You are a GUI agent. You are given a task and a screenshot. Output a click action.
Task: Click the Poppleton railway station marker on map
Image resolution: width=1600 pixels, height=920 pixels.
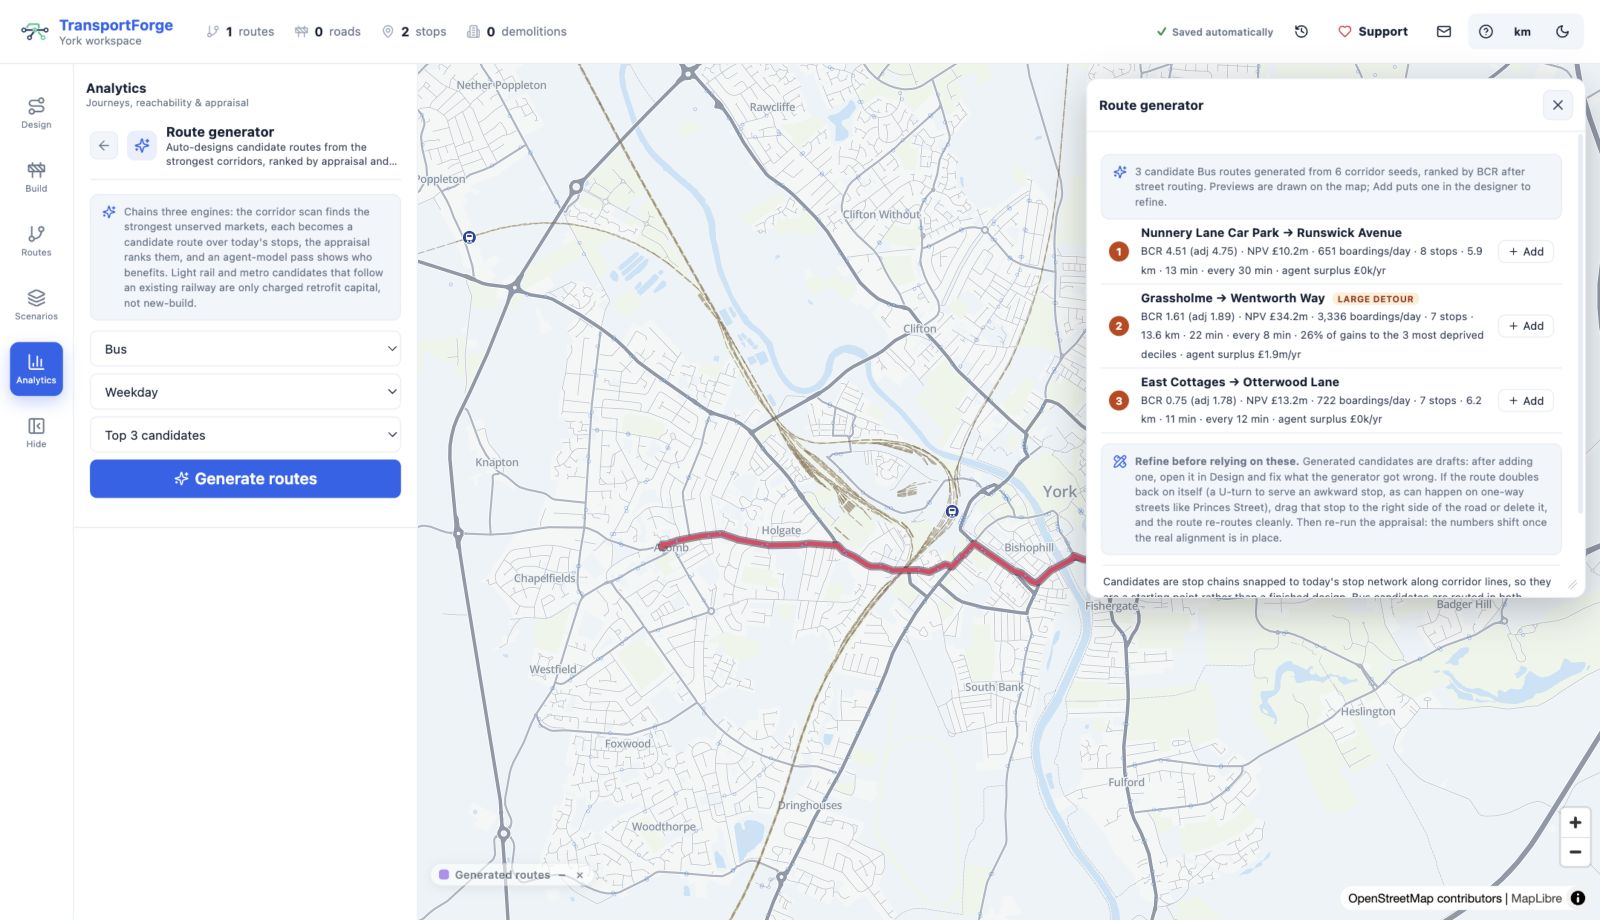click(x=469, y=237)
